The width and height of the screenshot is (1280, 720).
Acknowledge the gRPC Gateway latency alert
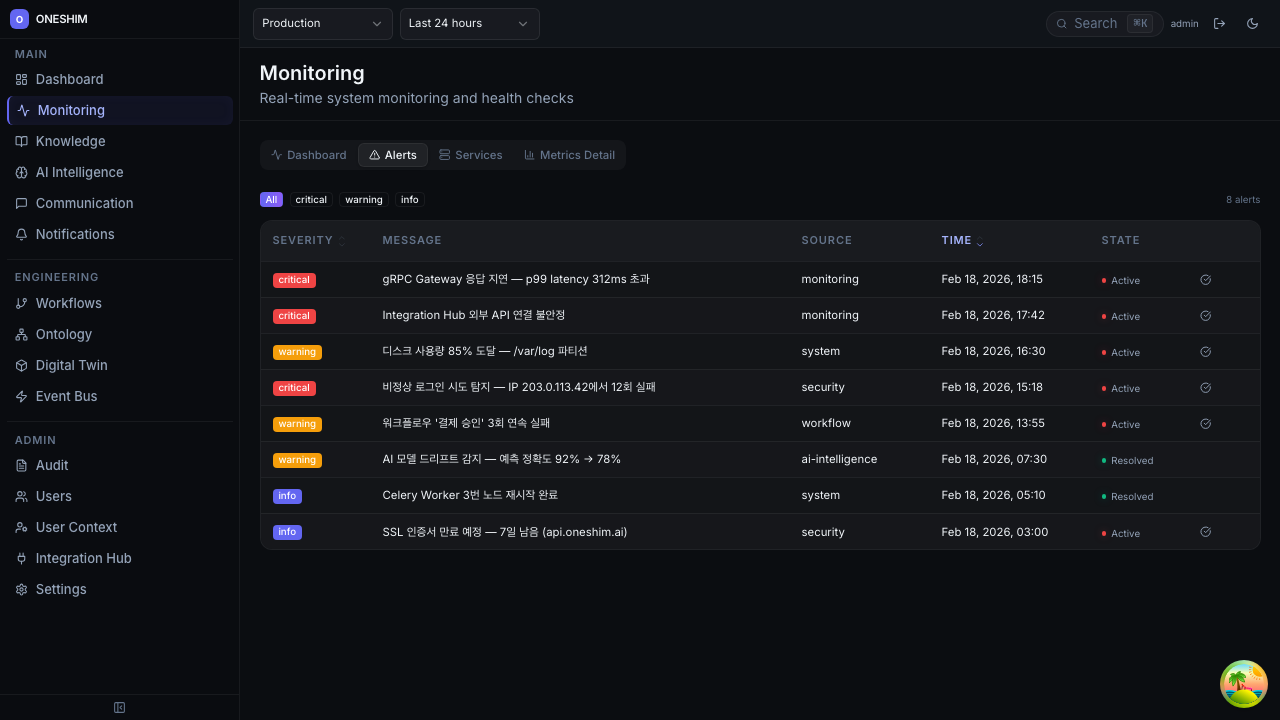[x=1205, y=280]
